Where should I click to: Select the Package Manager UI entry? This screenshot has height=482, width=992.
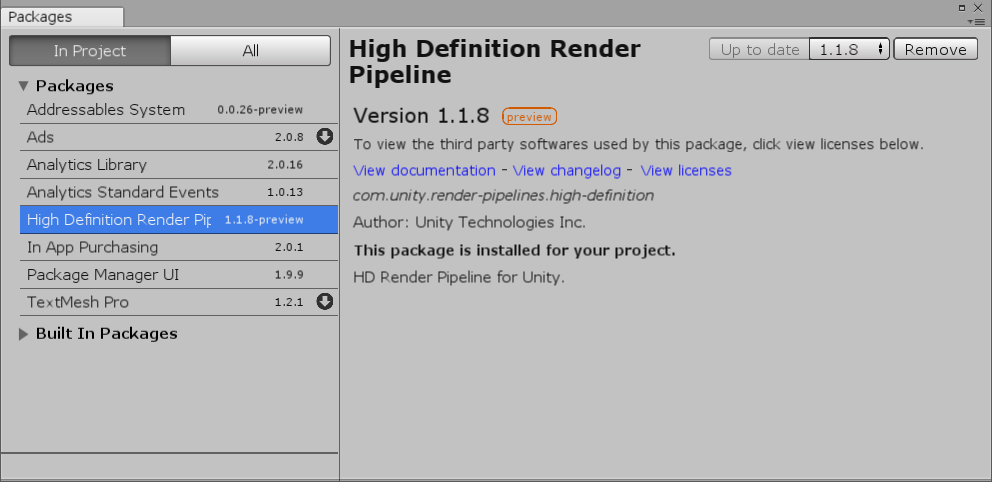tap(103, 275)
